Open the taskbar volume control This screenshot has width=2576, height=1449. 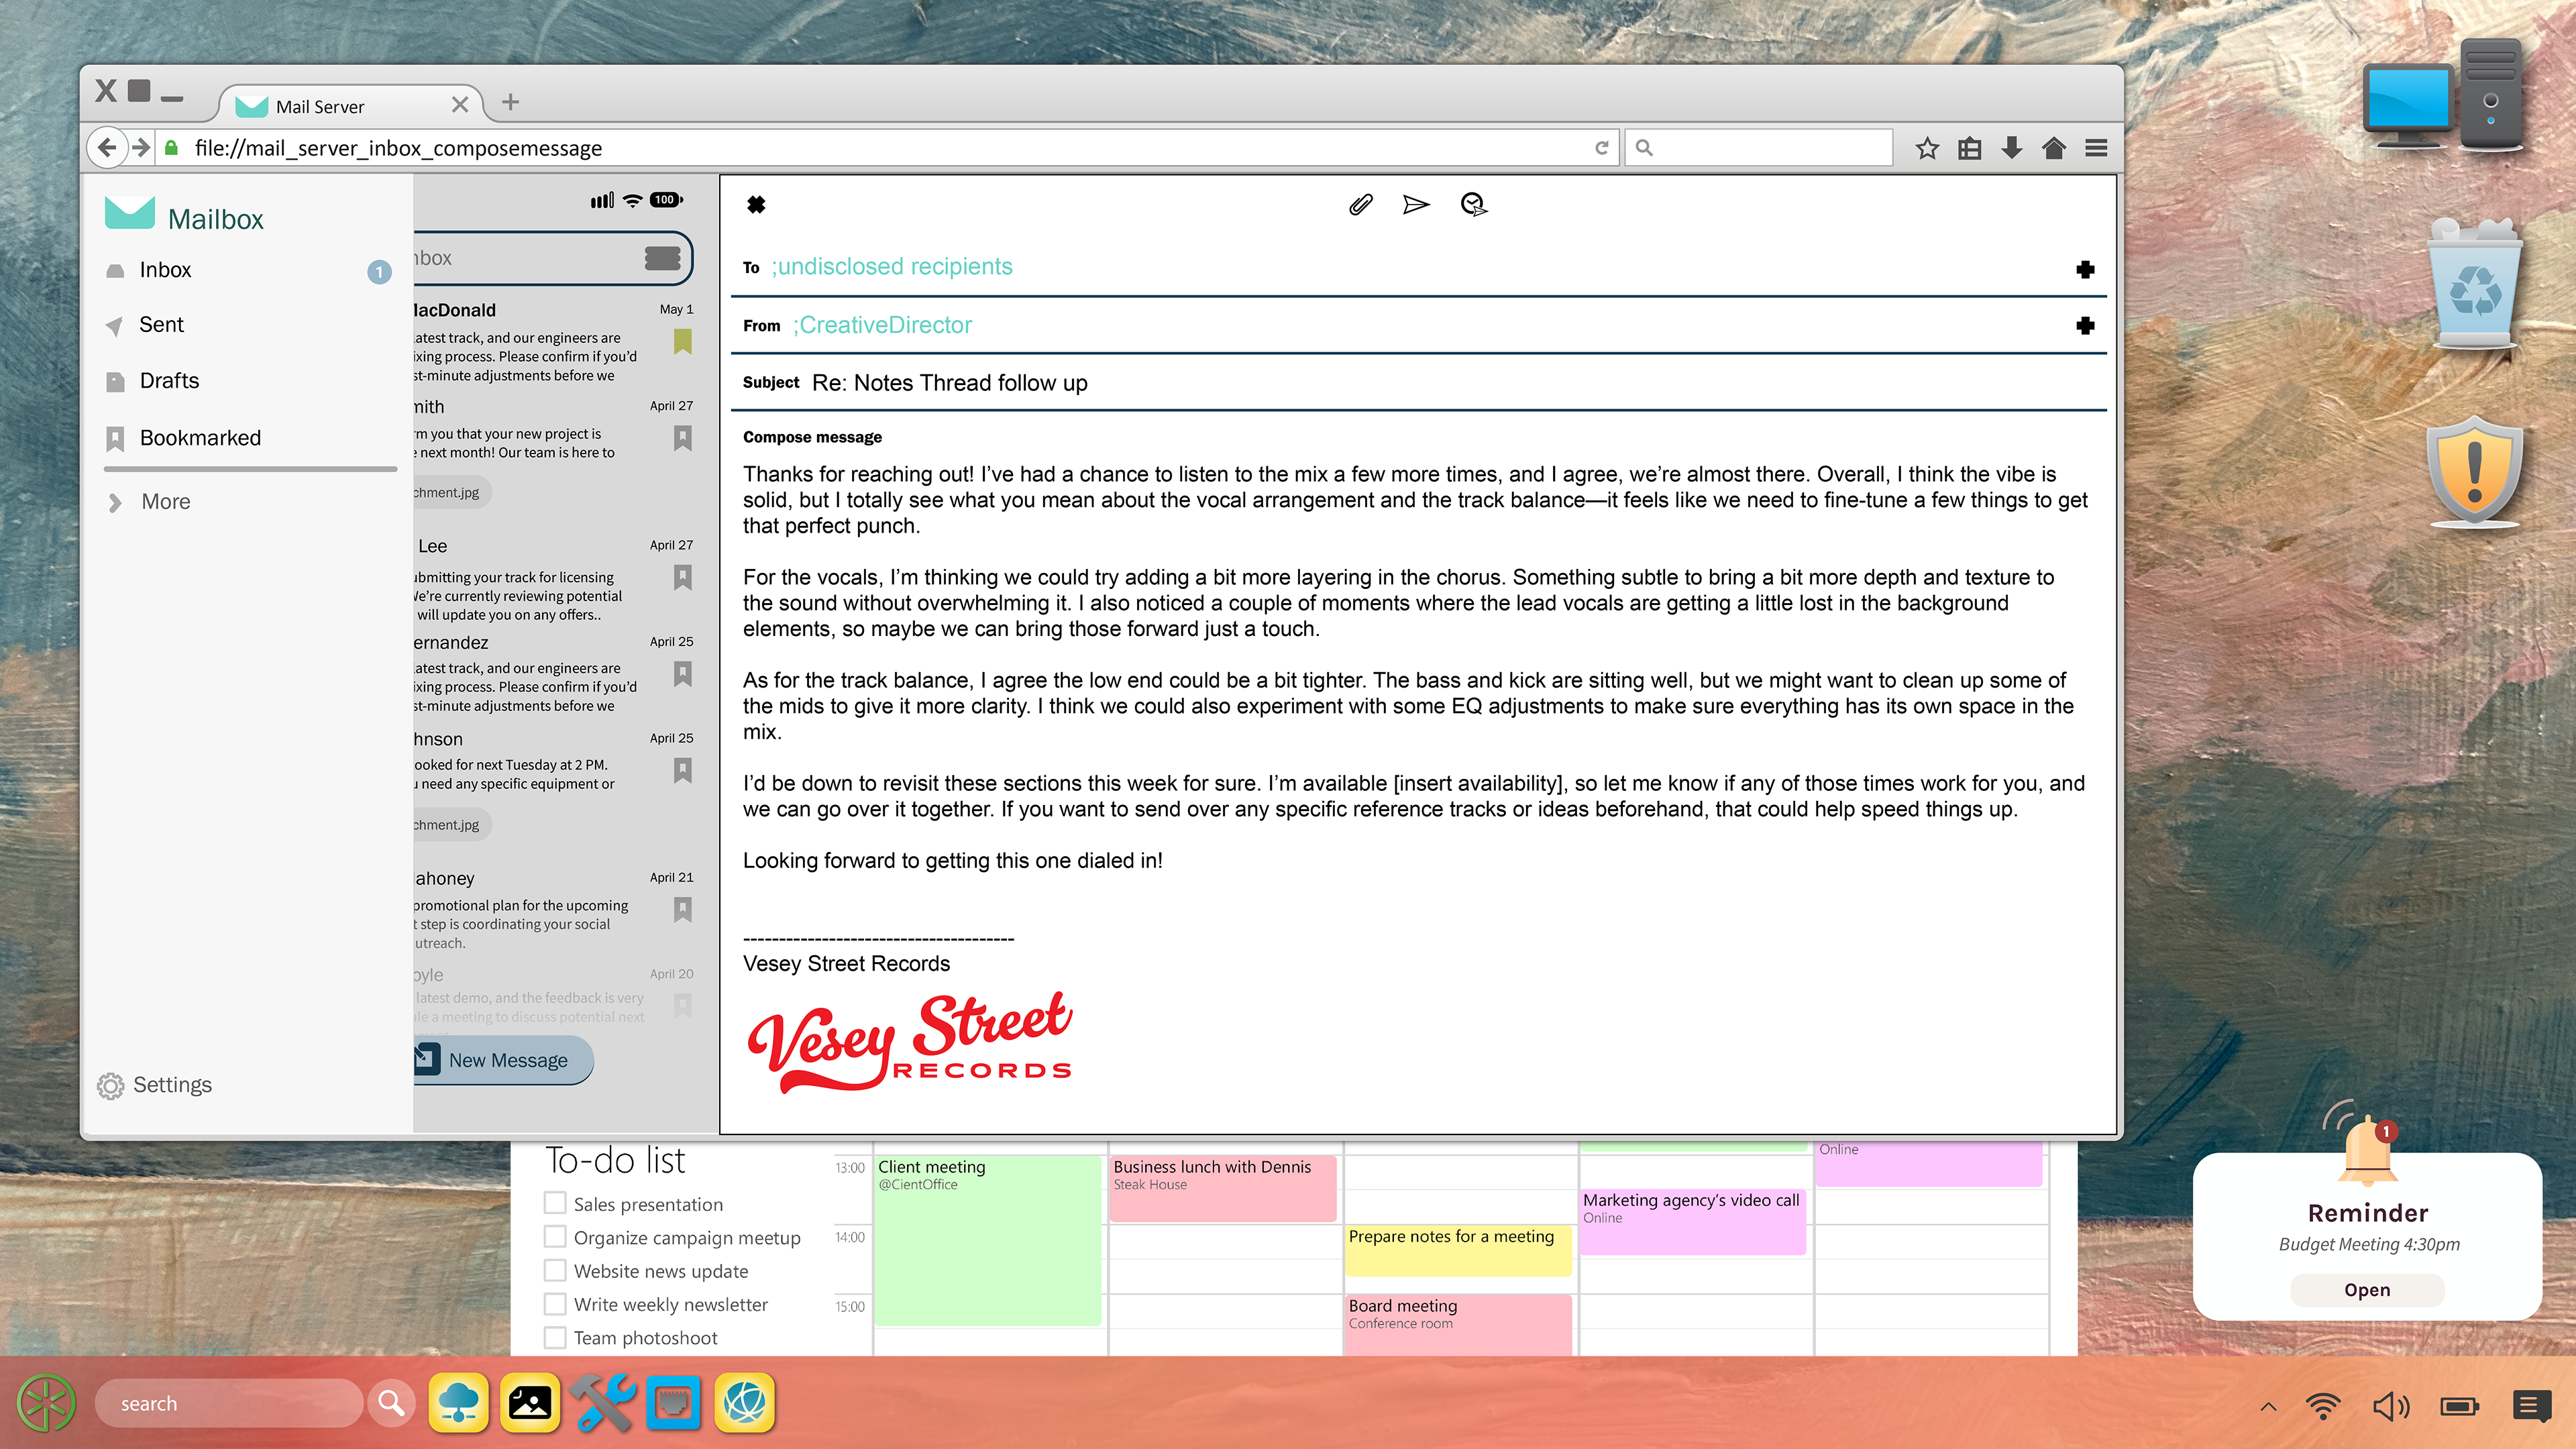coord(2390,1407)
